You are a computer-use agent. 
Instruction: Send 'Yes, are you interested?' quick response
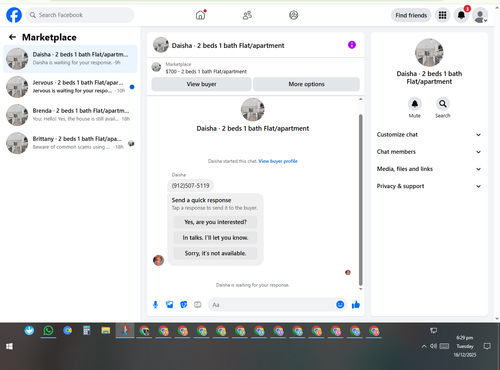pos(215,222)
